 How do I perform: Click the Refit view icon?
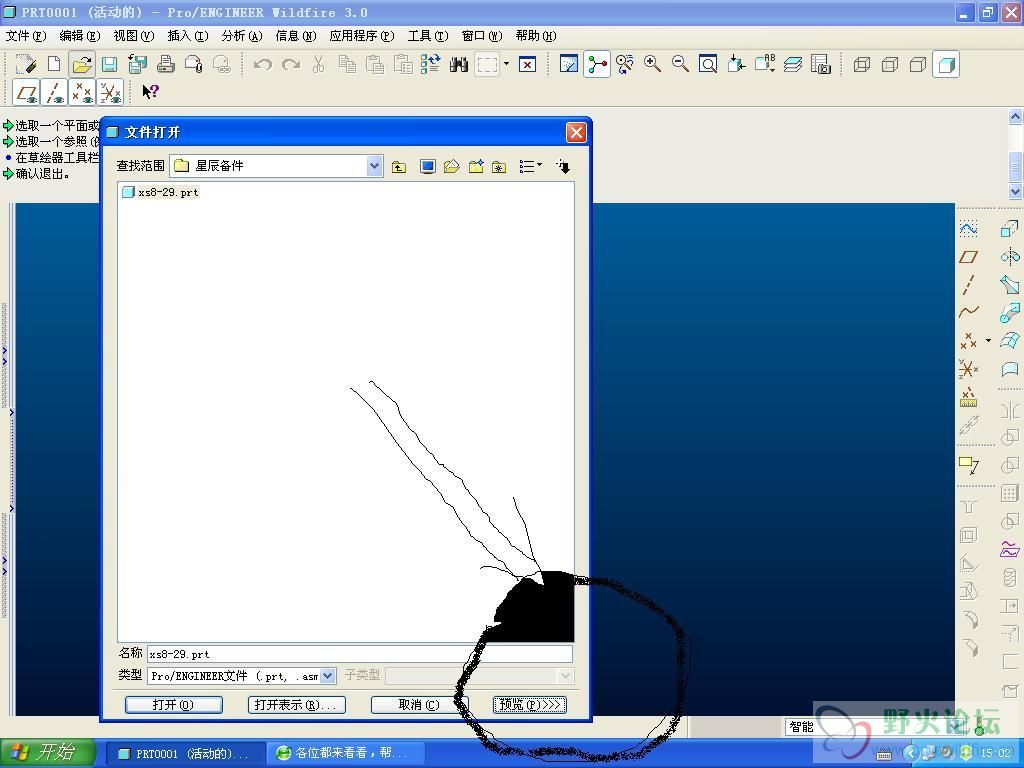click(x=708, y=64)
